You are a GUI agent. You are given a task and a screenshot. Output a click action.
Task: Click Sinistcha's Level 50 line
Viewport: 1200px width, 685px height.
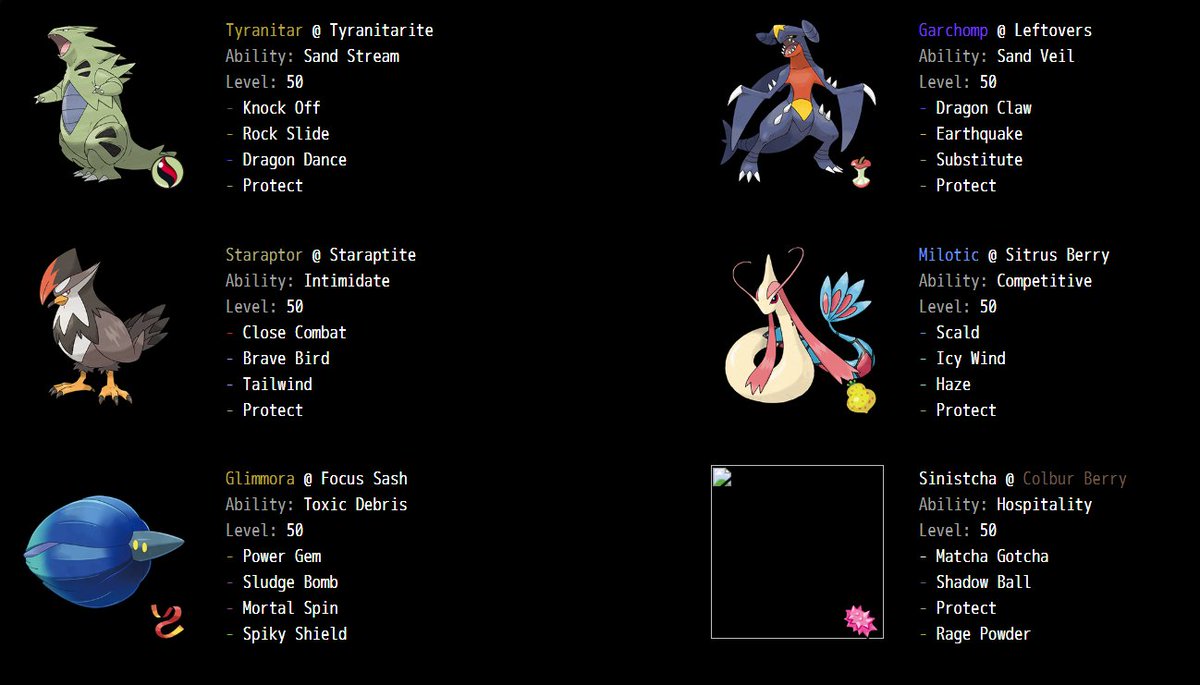pos(957,531)
